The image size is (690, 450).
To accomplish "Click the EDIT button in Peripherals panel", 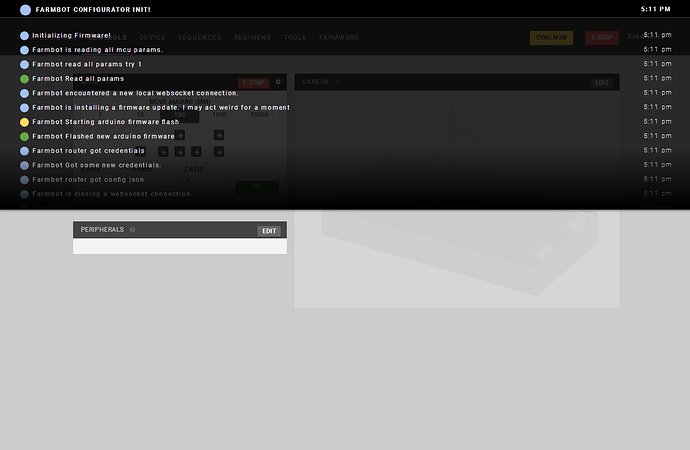I will (269, 231).
